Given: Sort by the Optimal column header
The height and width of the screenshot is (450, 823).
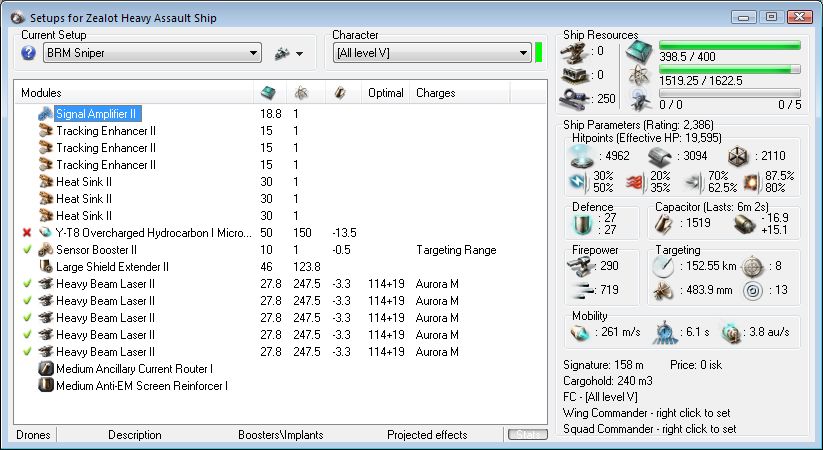Looking at the screenshot, I should (x=385, y=93).
